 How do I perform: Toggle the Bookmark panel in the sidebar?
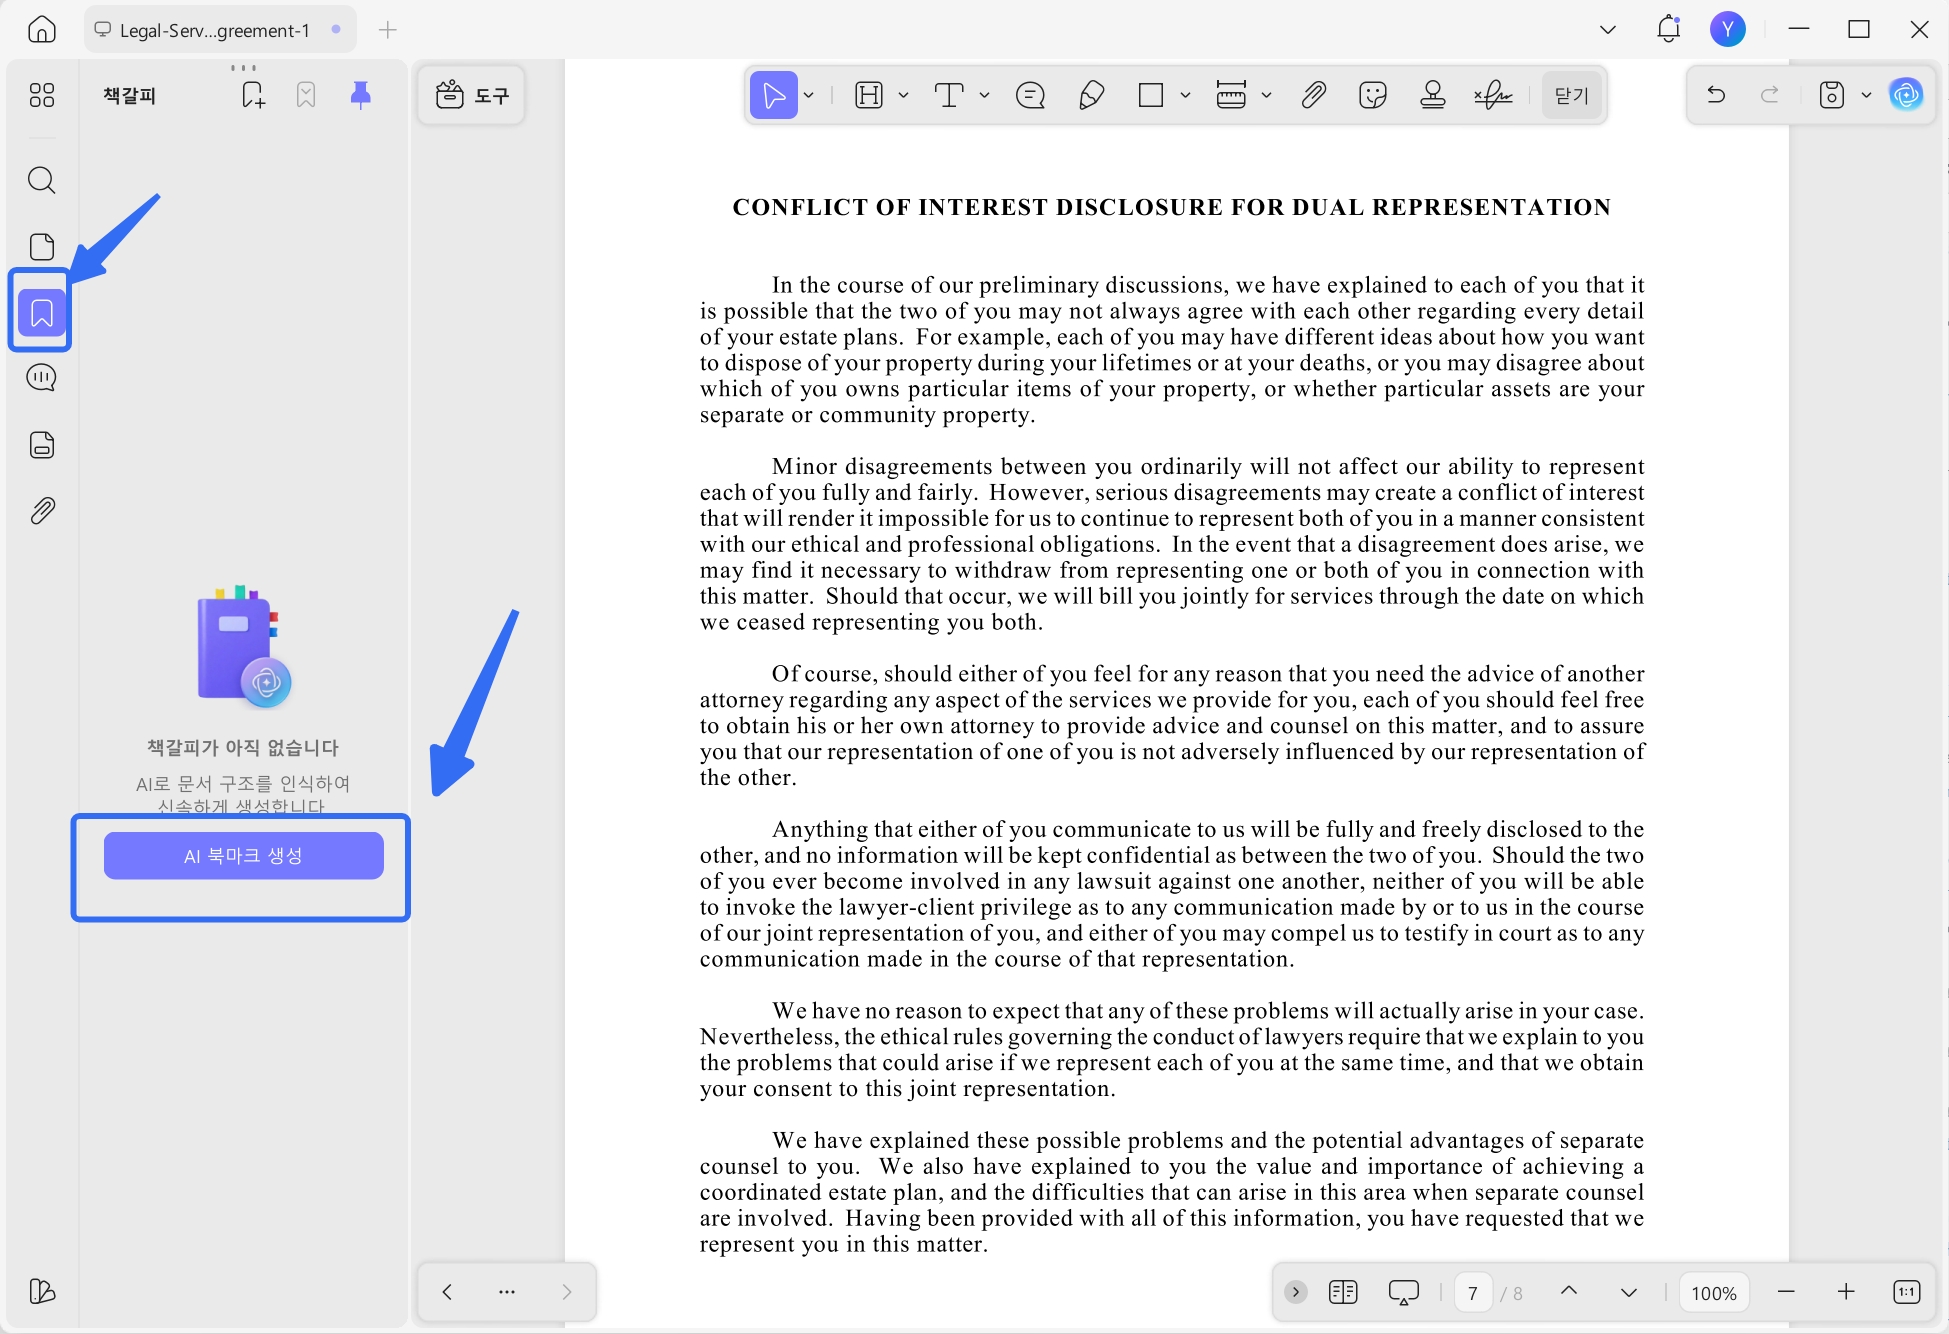pos(41,311)
